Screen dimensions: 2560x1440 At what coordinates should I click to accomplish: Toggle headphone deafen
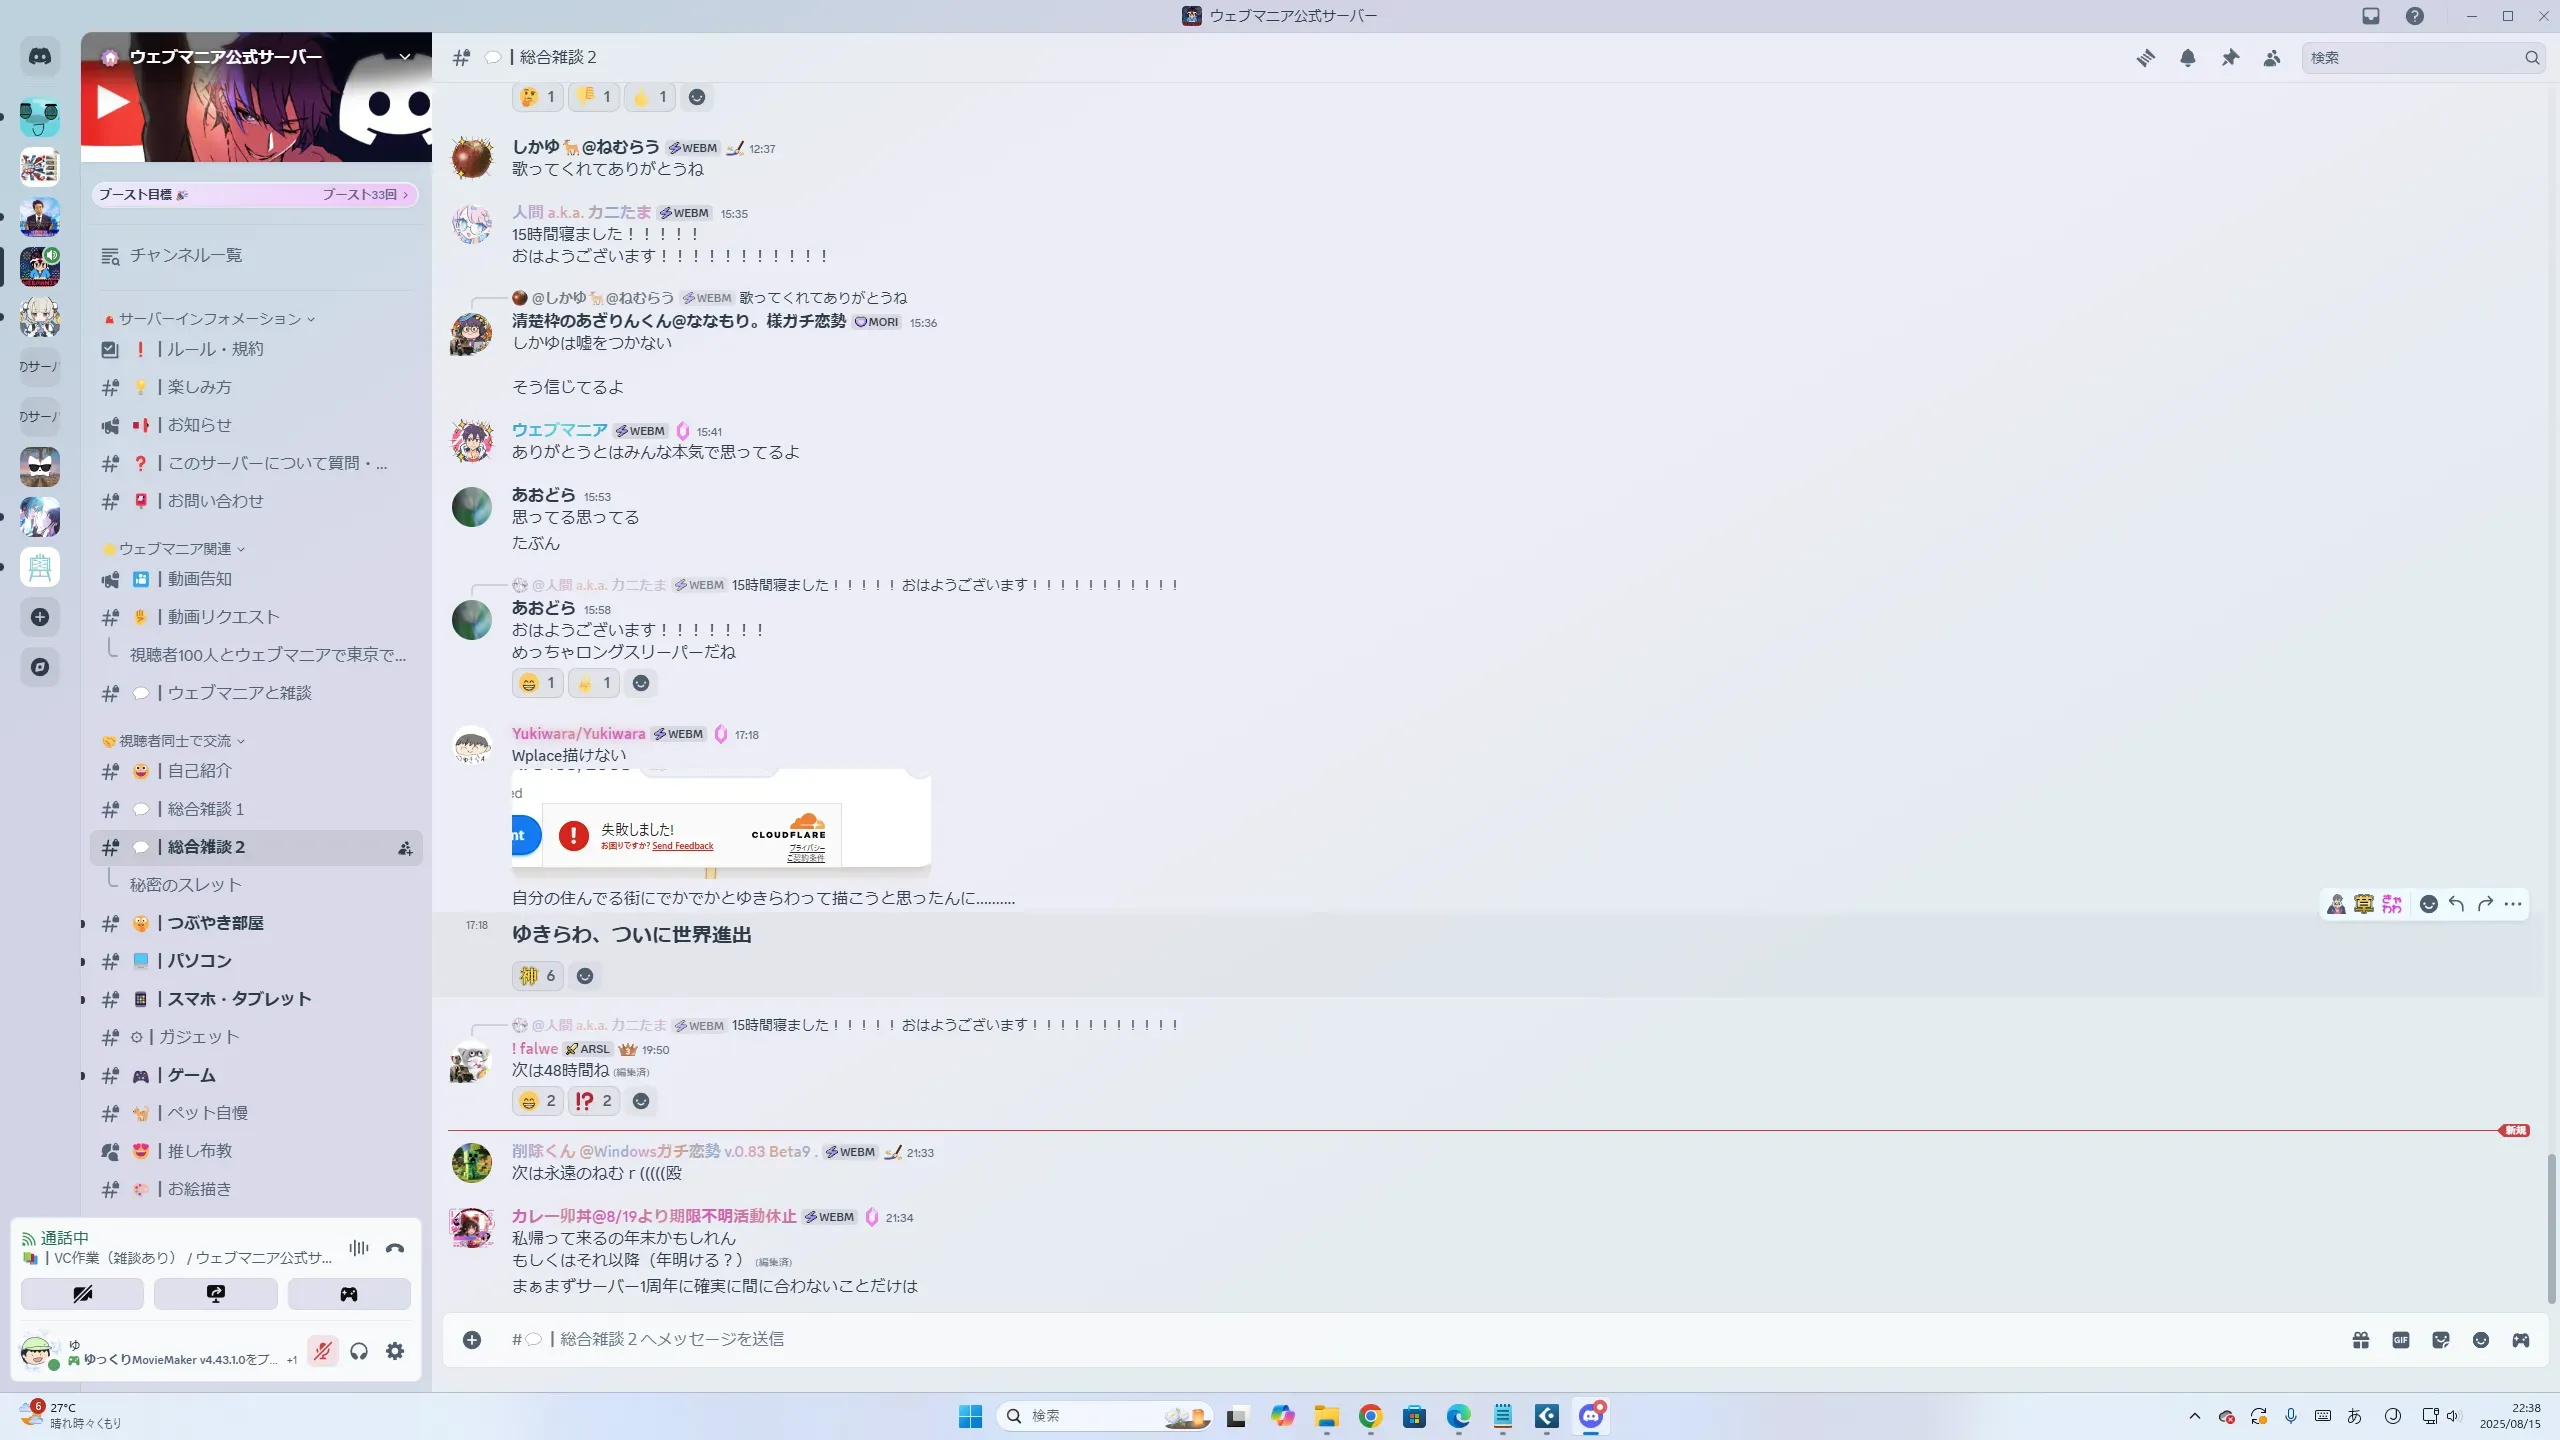pos(359,1352)
